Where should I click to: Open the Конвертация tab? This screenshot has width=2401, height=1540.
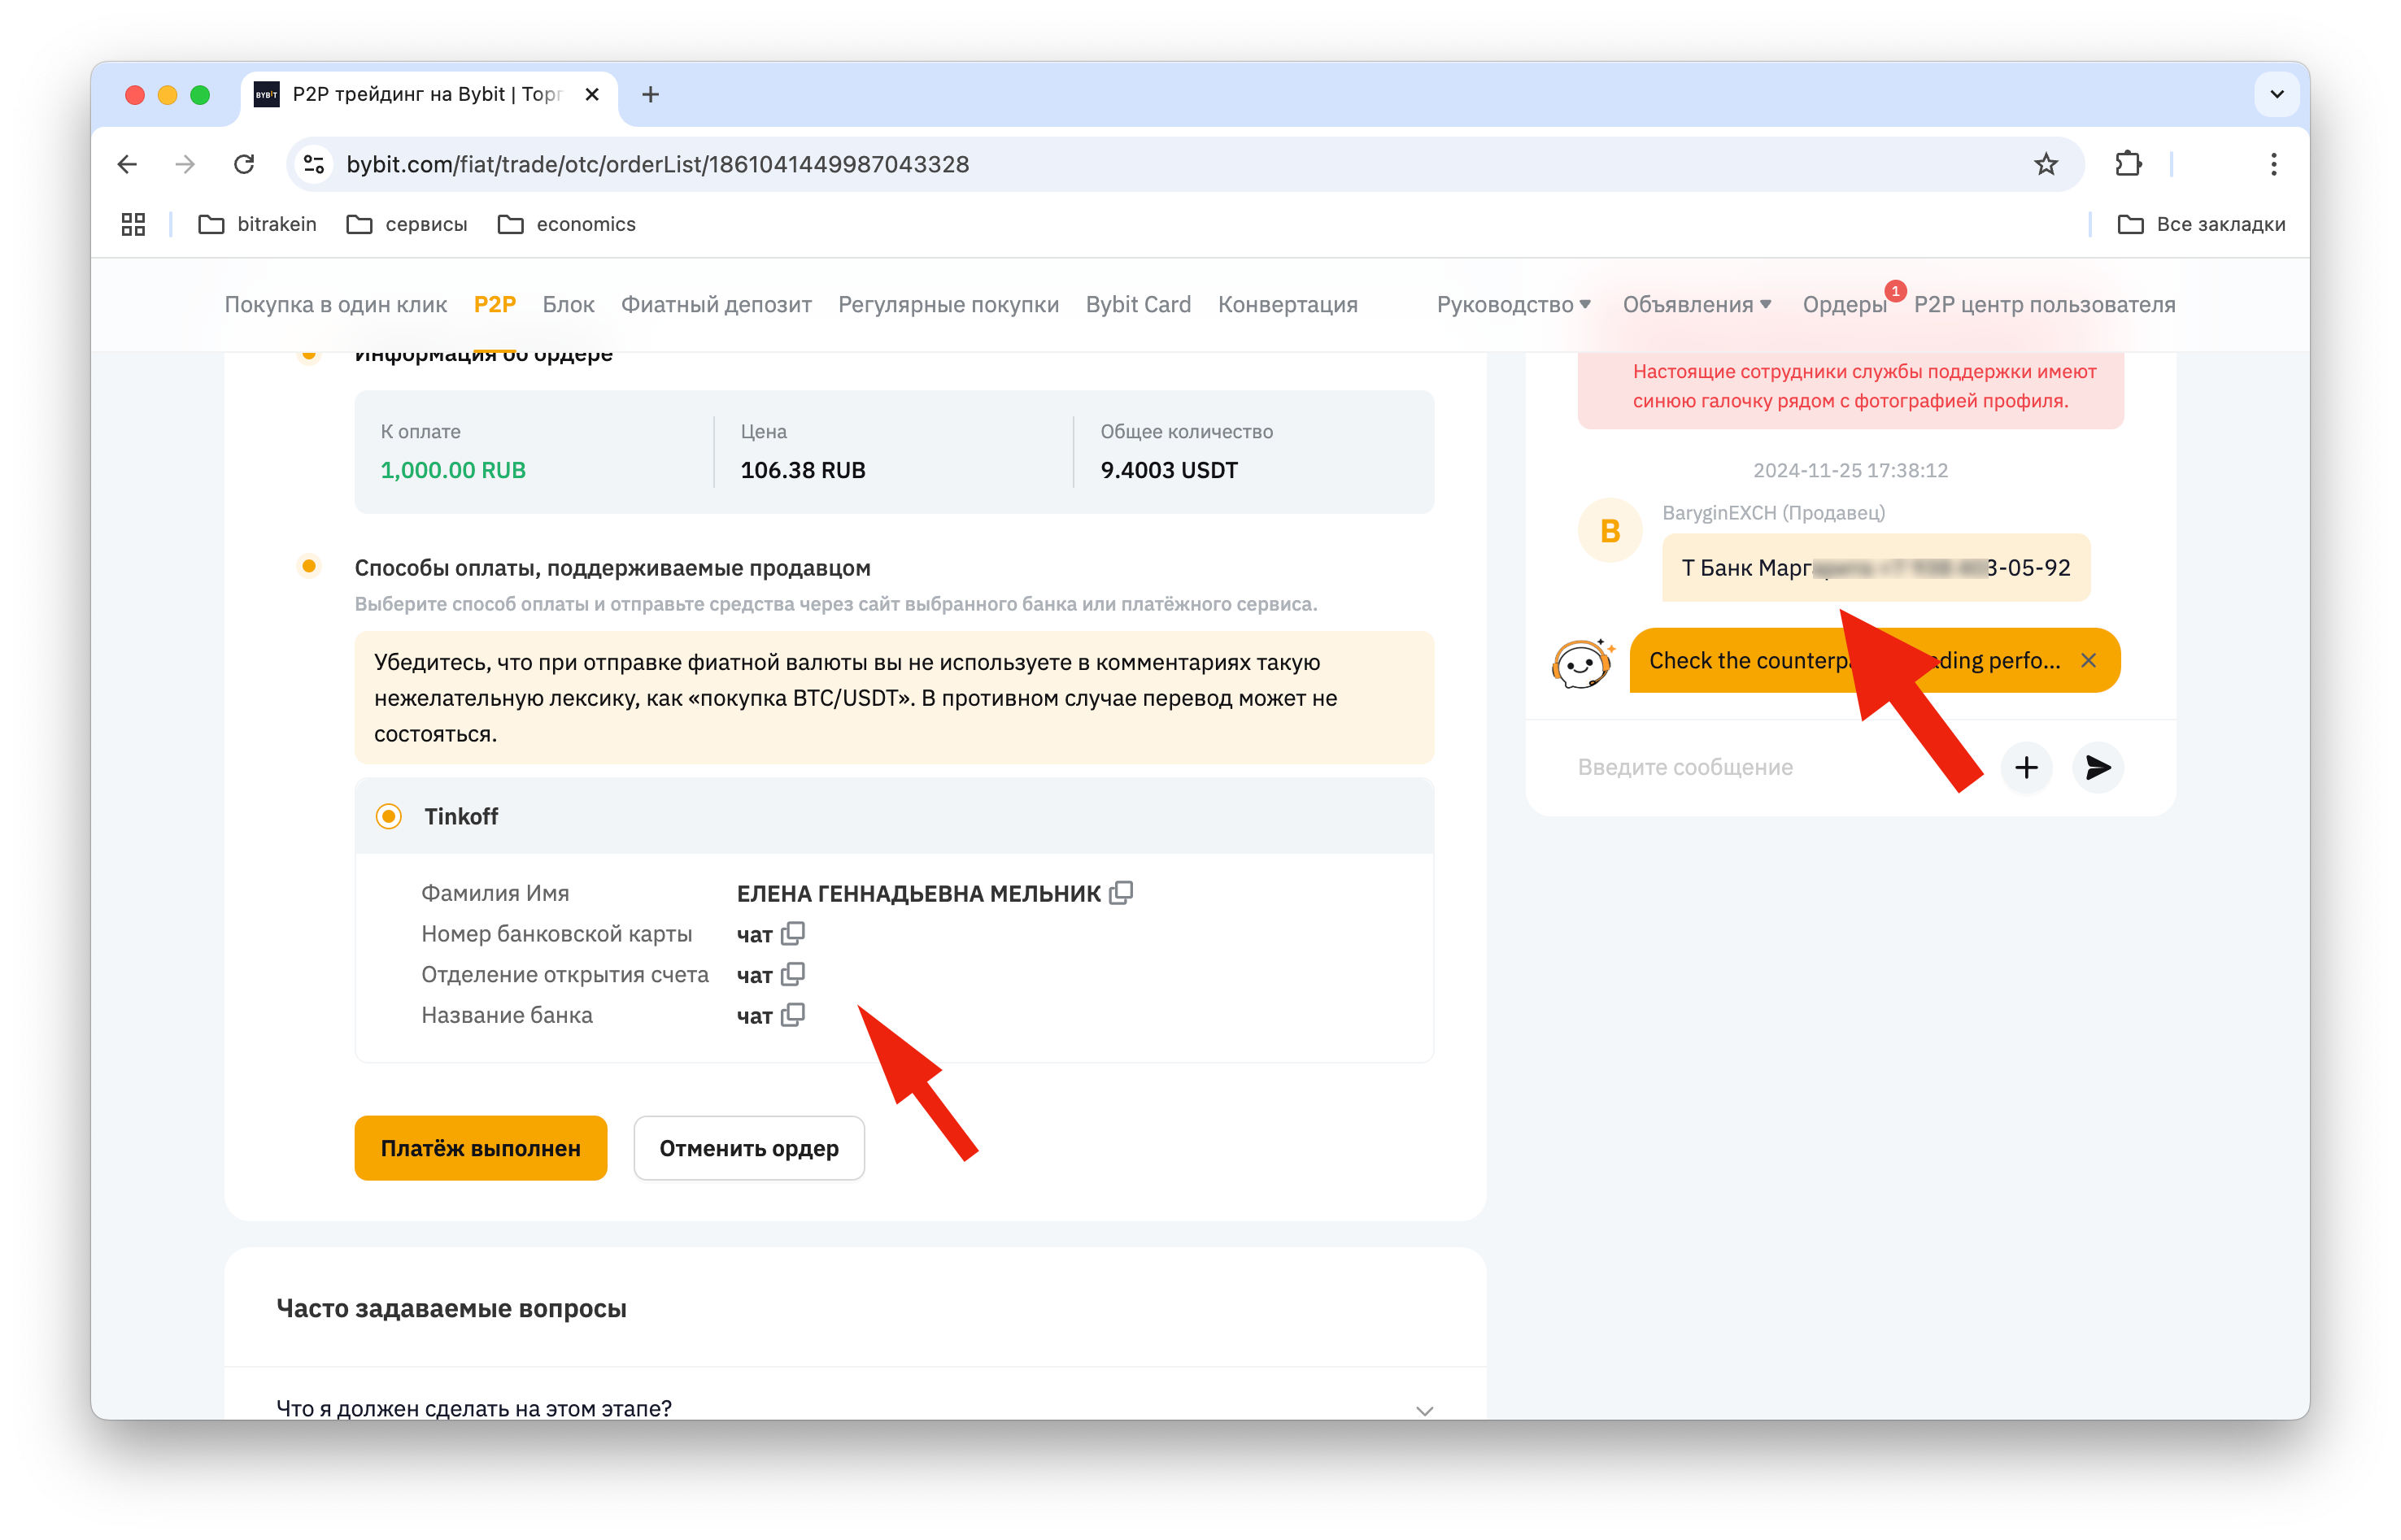(x=1287, y=304)
